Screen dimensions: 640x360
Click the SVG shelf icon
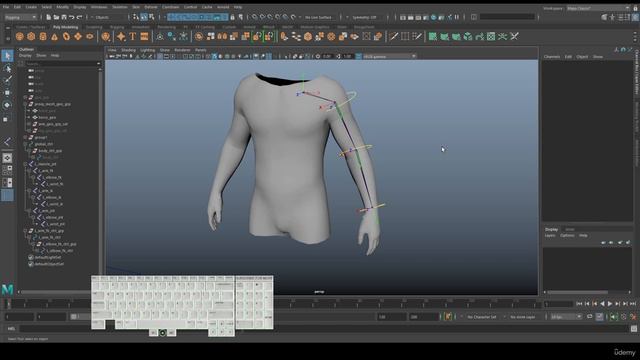pos(144,37)
